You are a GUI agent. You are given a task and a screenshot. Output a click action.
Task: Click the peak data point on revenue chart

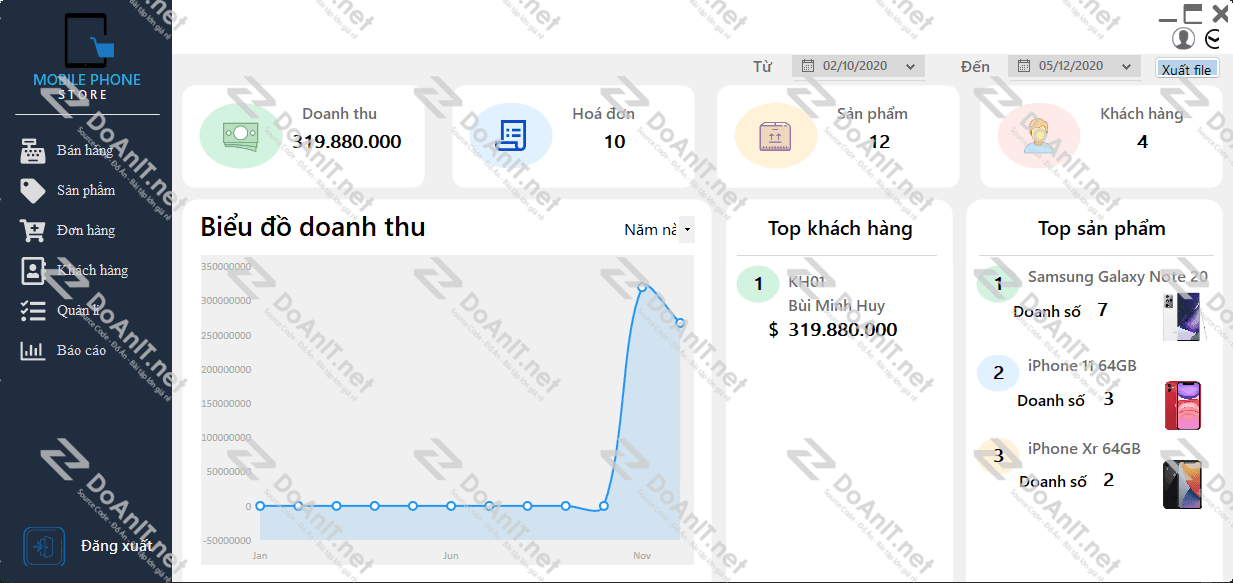click(x=642, y=288)
